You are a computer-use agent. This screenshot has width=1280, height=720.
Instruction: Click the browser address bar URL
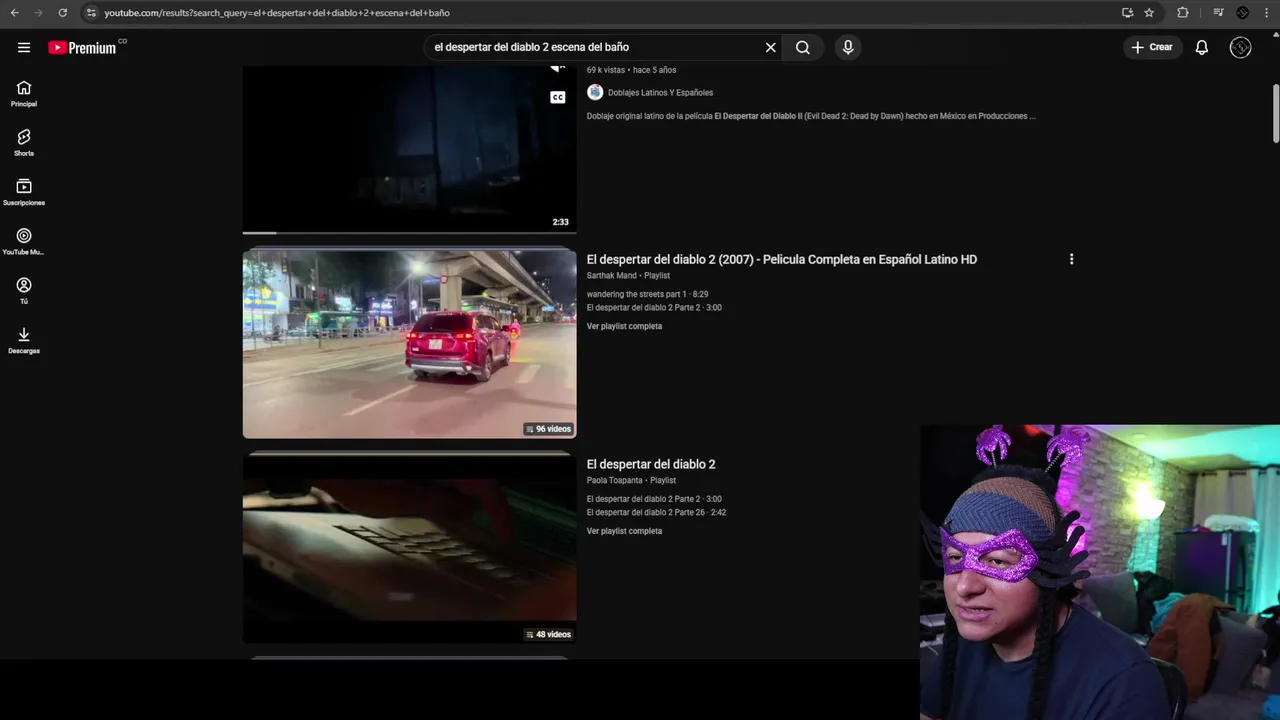(276, 13)
